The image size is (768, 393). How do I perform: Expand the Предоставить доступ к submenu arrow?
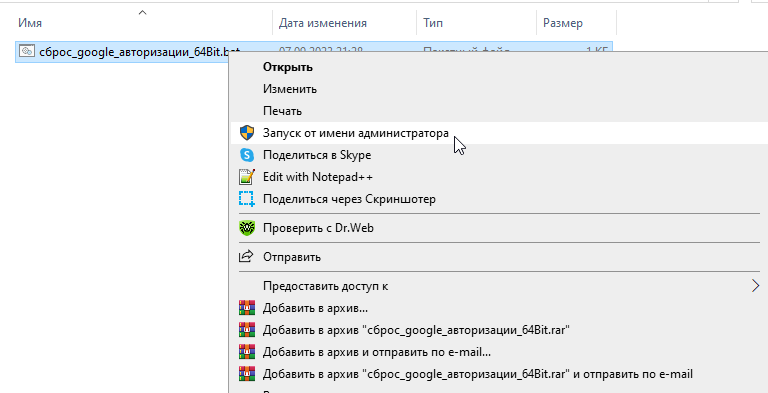(x=756, y=286)
